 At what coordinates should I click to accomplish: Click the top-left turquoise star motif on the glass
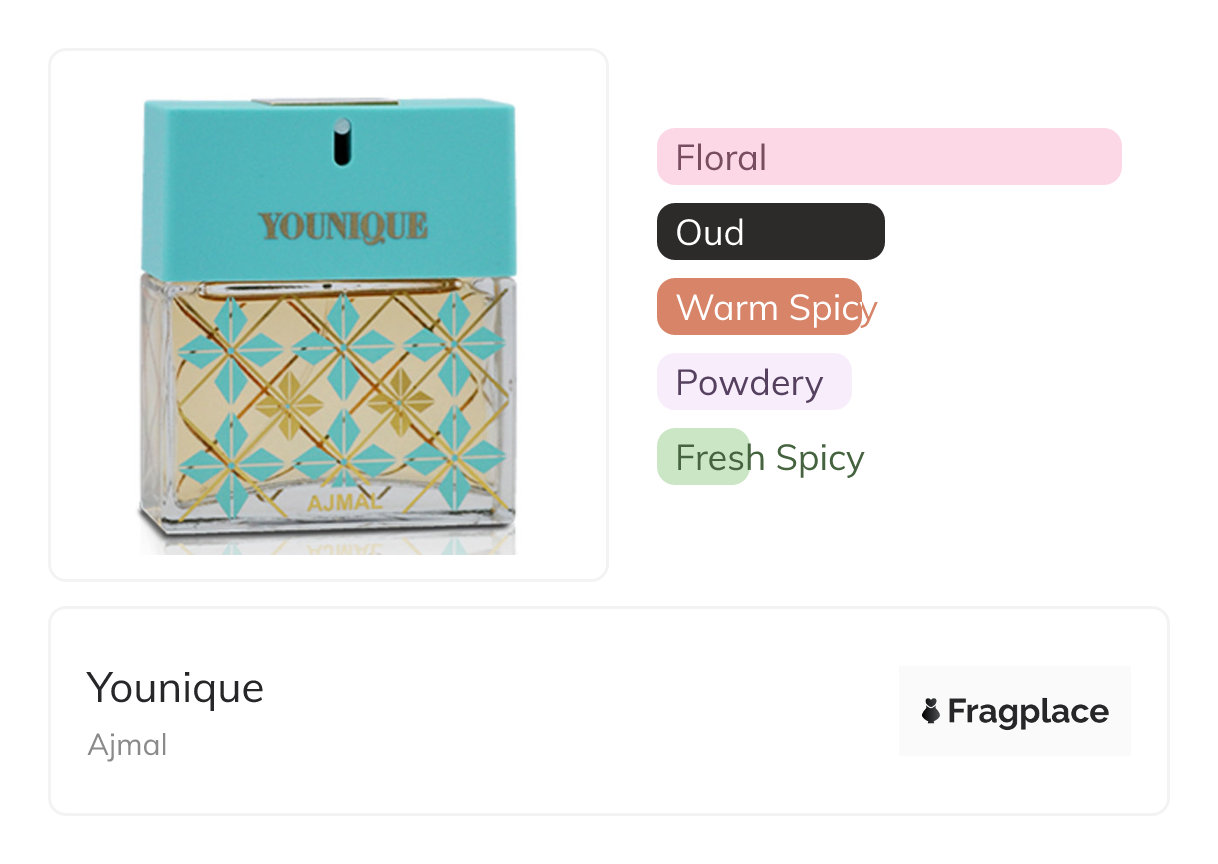(x=232, y=347)
